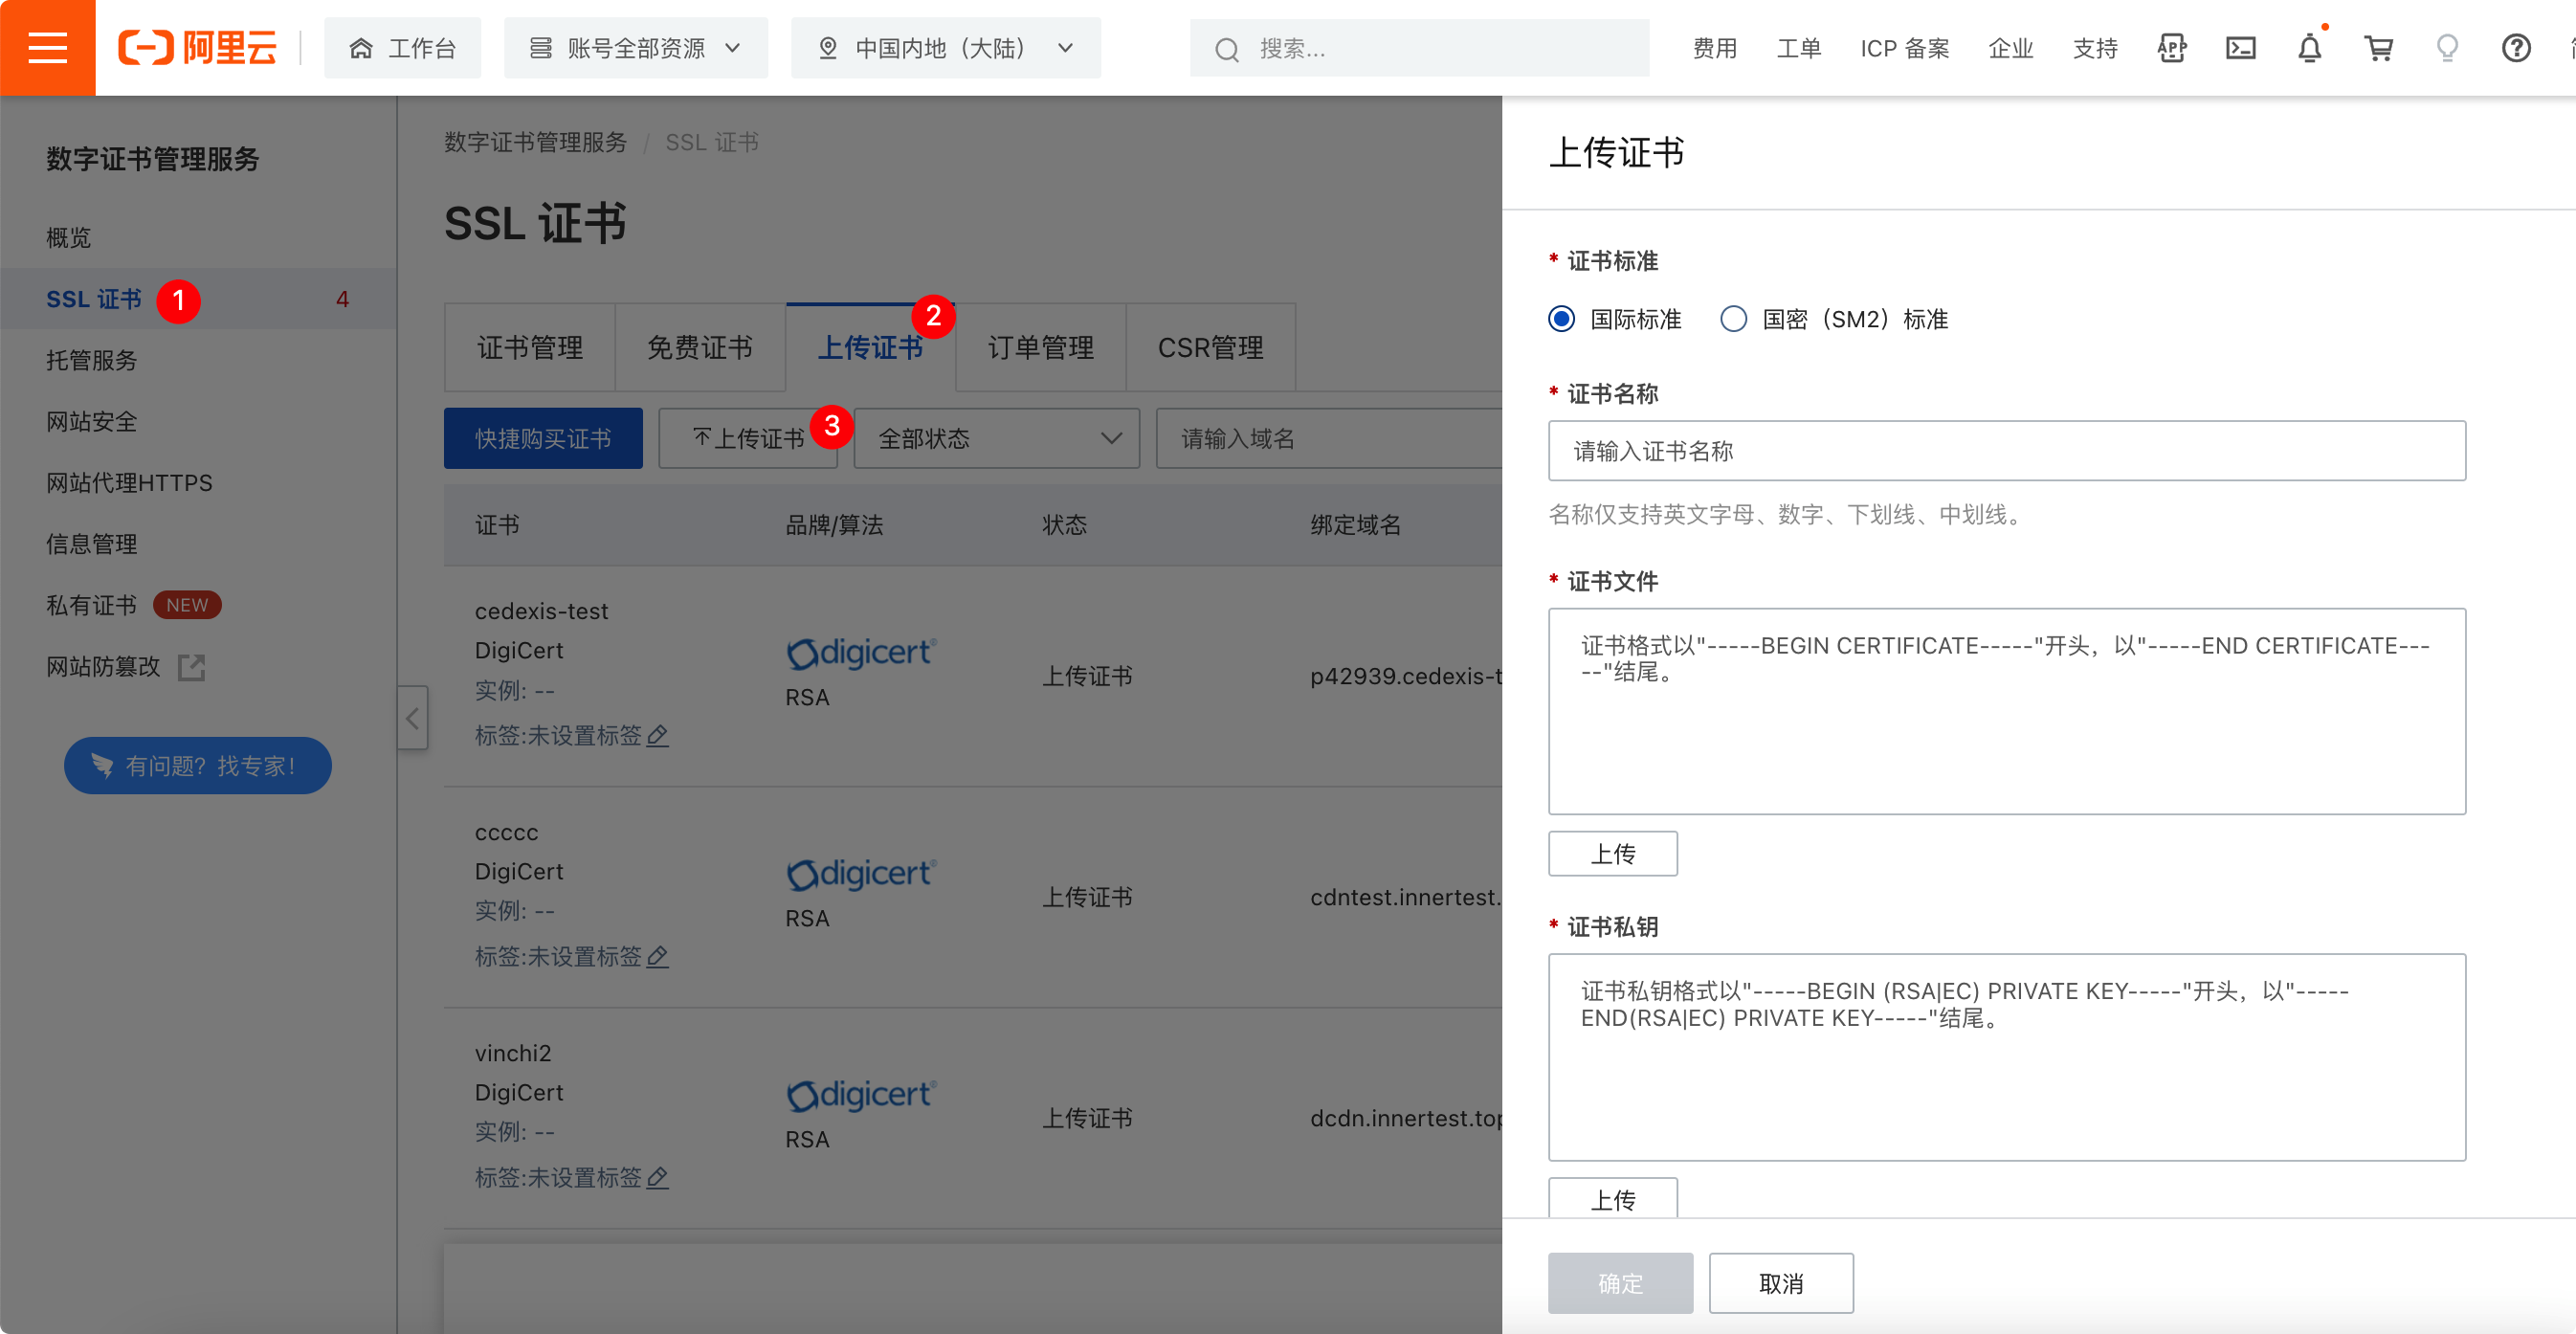Edit the tag for vinchi2 certificate
Screen dimensions: 2576x1334
point(657,1178)
